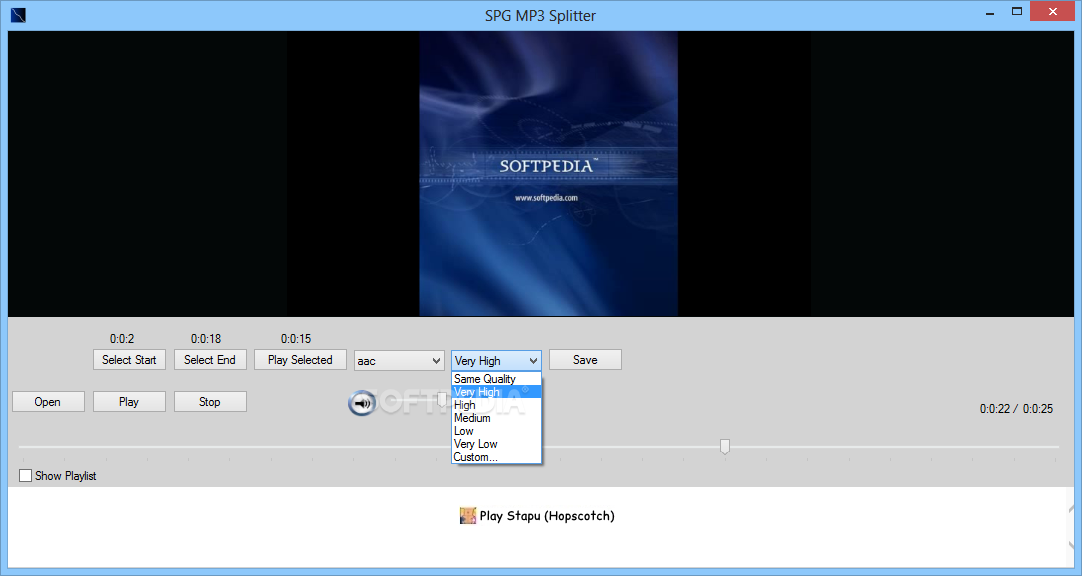Select High quality option
Viewport: 1082px width, 576px height.
[x=496, y=405]
